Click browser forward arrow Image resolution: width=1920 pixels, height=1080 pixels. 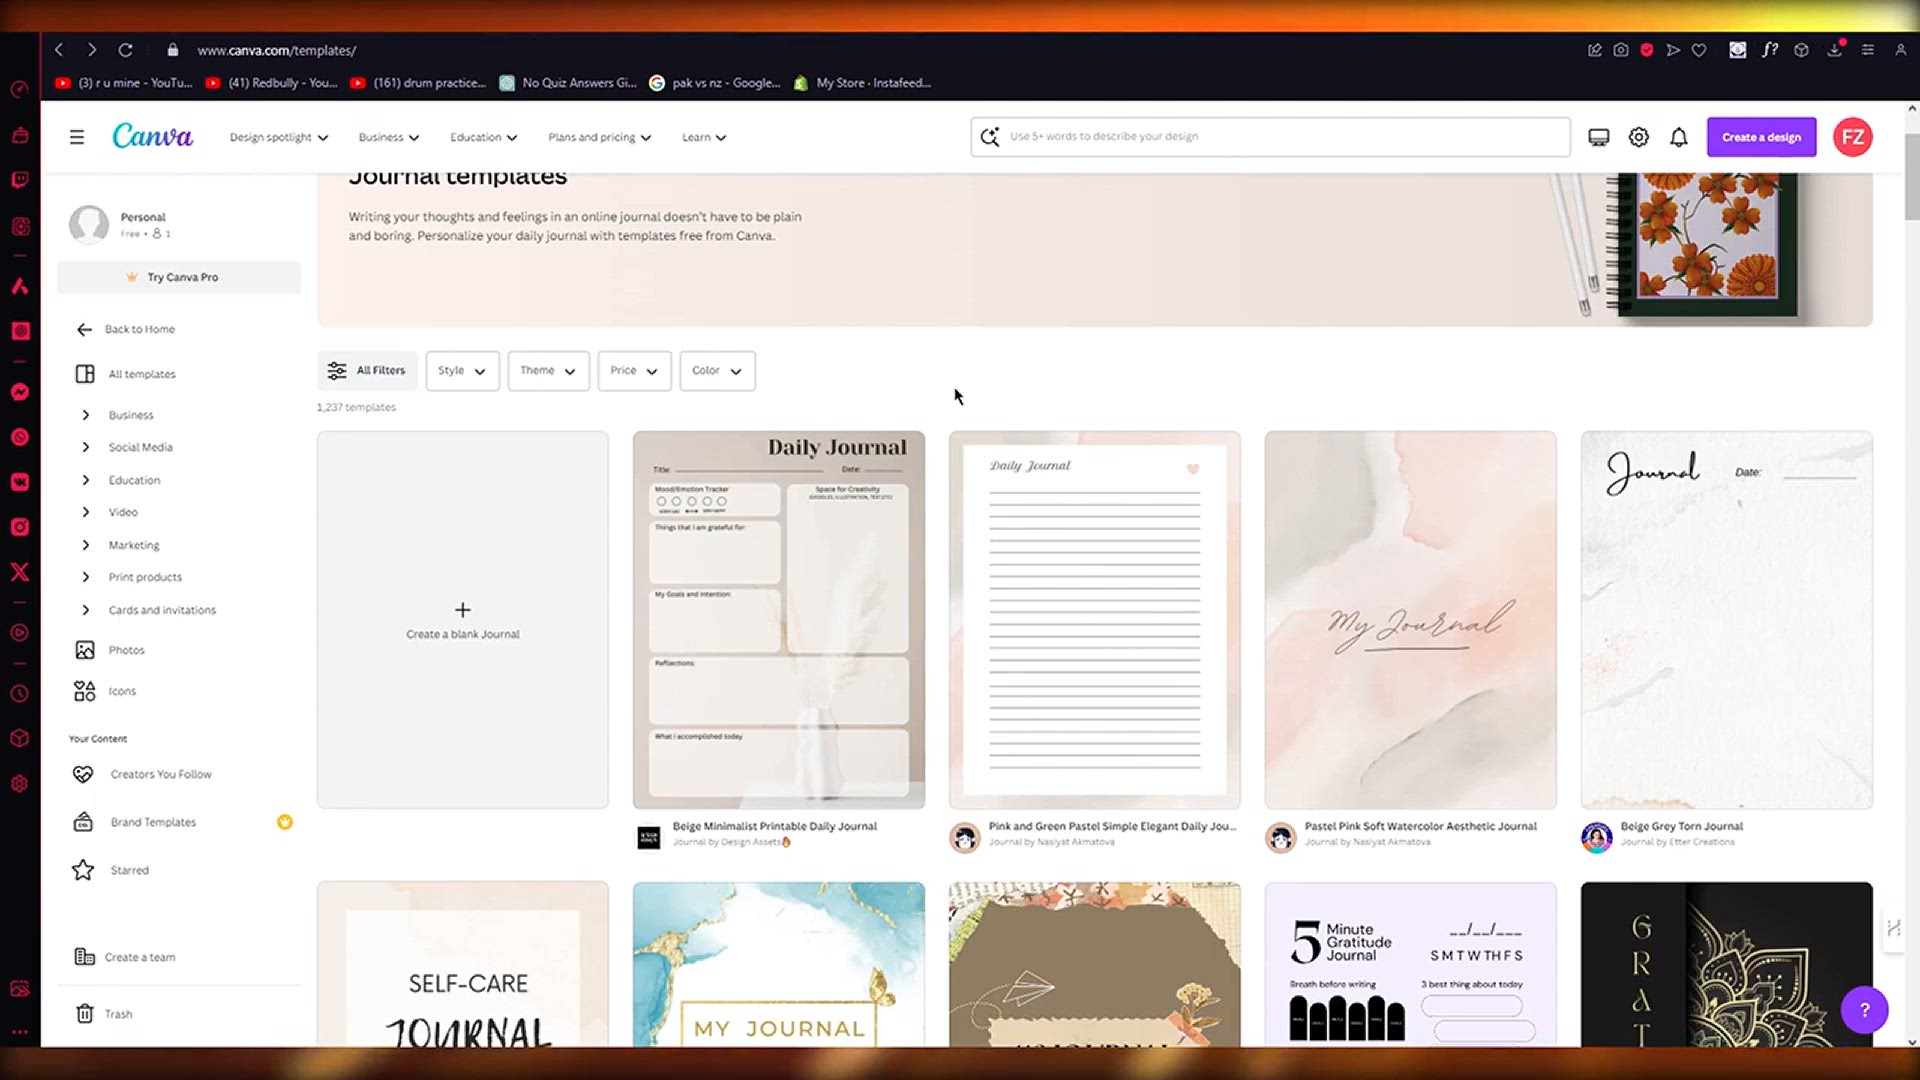pyautogui.click(x=92, y=50)
